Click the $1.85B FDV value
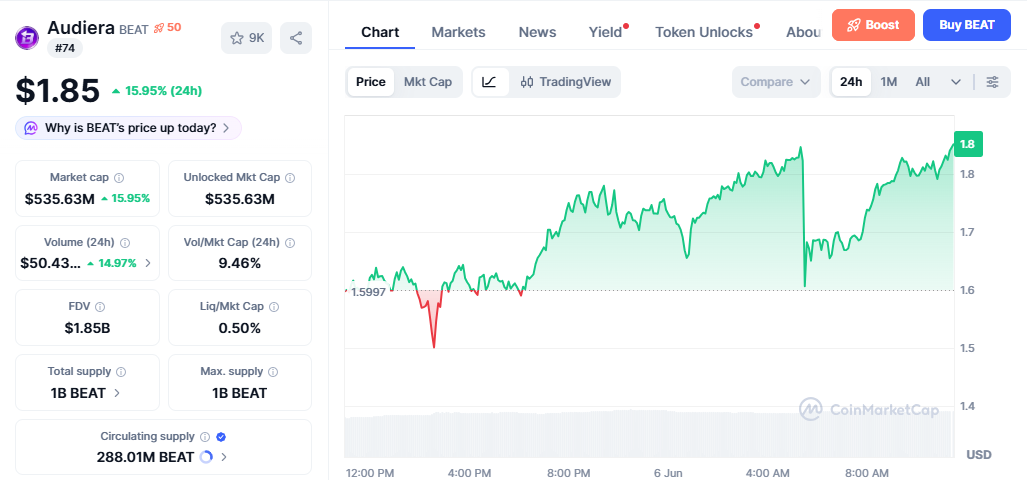Screen dimensions: 1027x480 (x=87, y=328)
